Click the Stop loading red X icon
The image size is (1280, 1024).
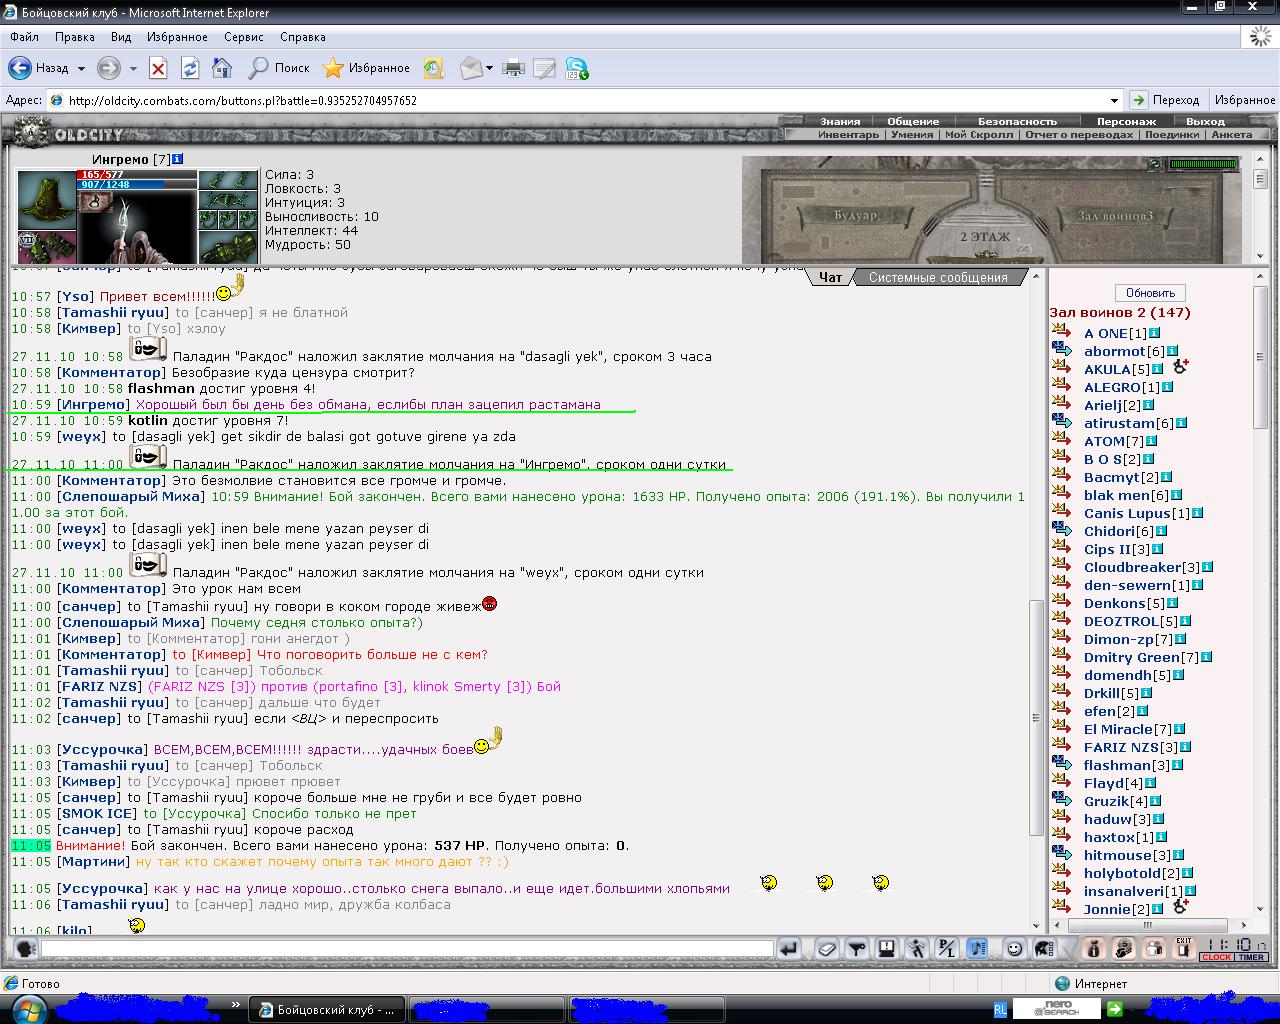tap(158, 68)
